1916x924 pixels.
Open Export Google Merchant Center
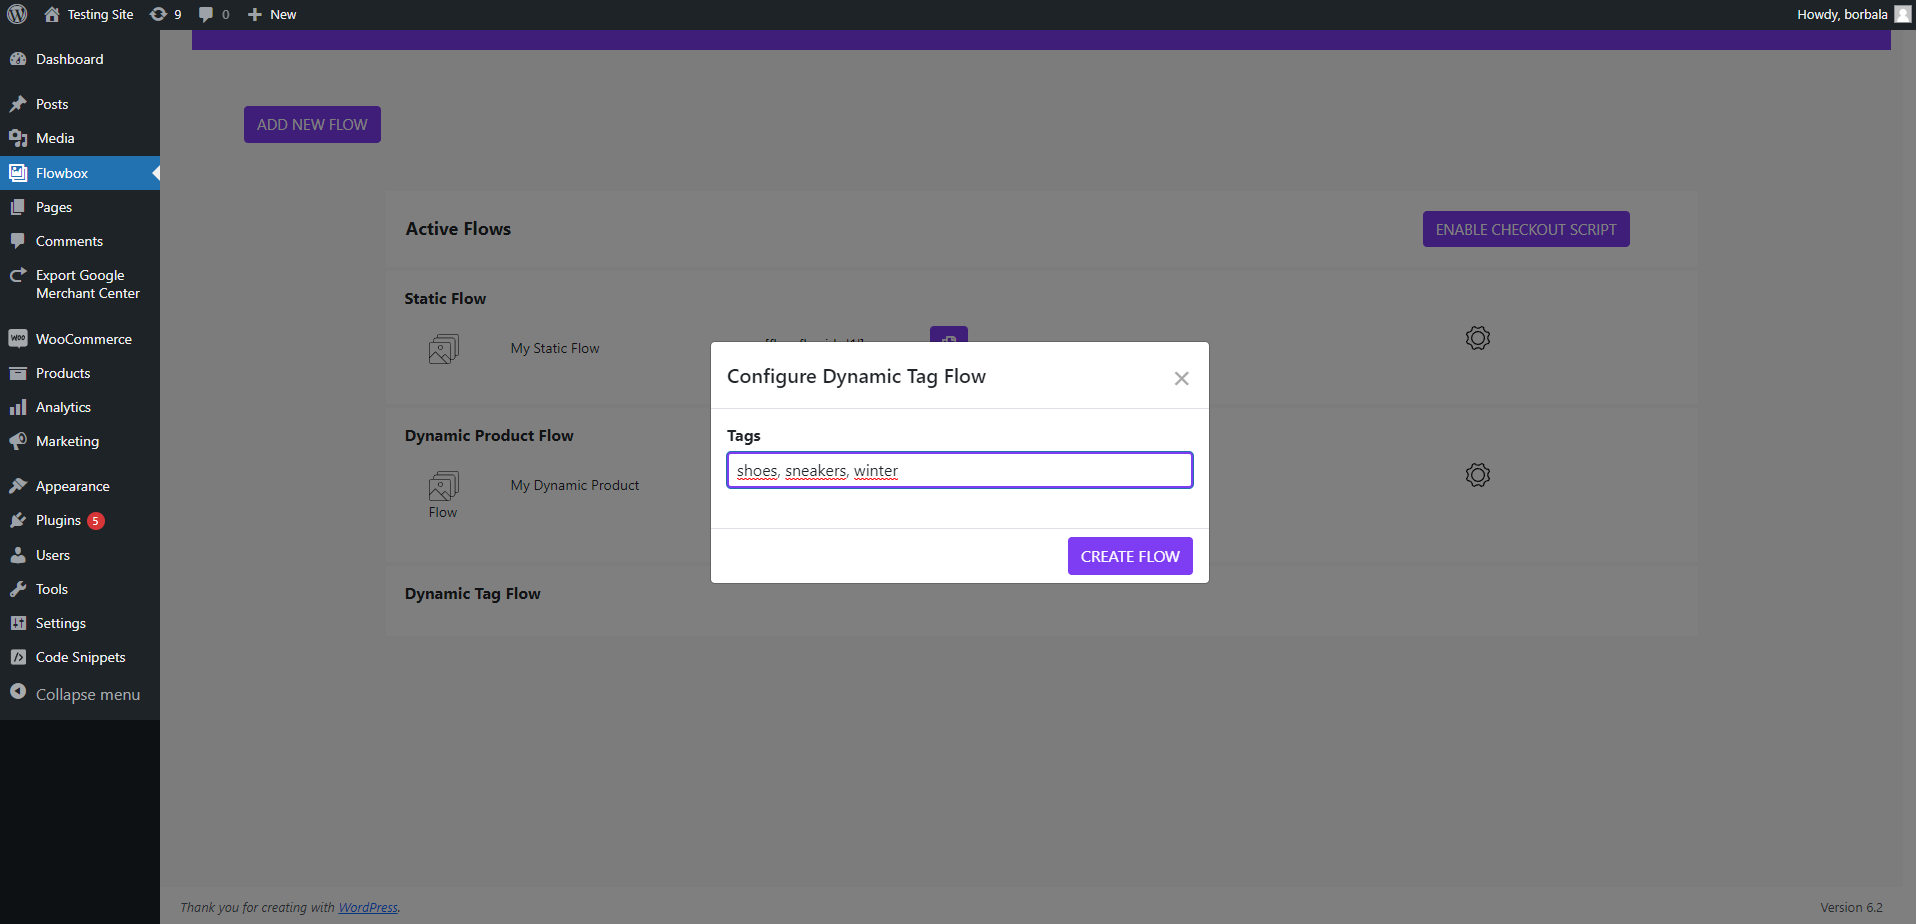click(x=80, y=284)
